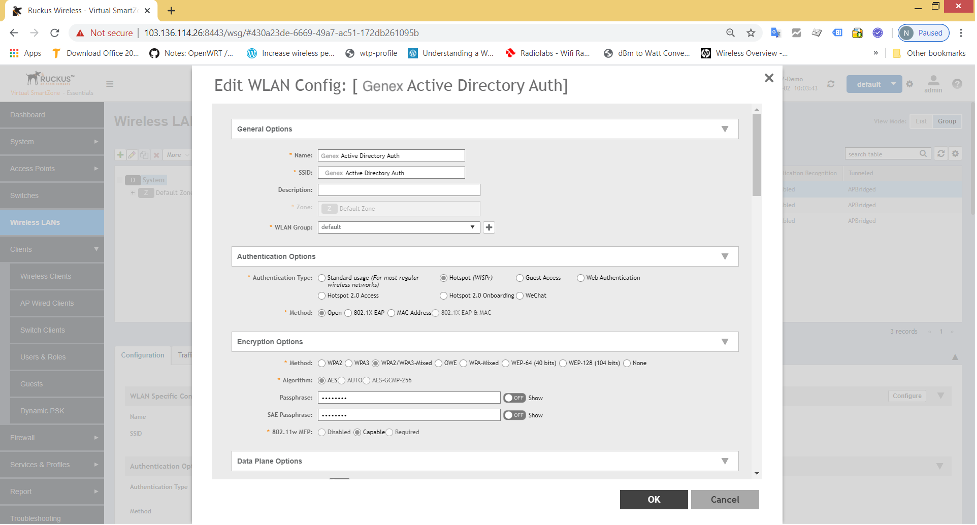Viewport: 977px width, 525px height.
Task: Select None encryption method
Action: (627, 363)
